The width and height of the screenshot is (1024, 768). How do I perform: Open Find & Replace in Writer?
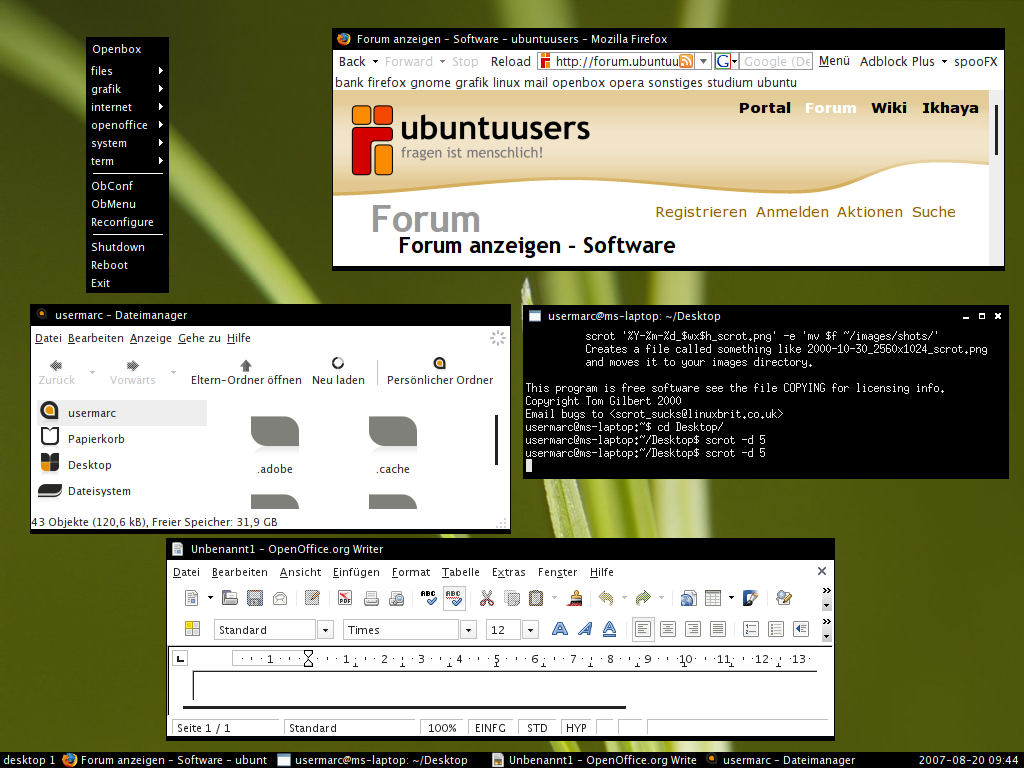(x=783, y=598)
